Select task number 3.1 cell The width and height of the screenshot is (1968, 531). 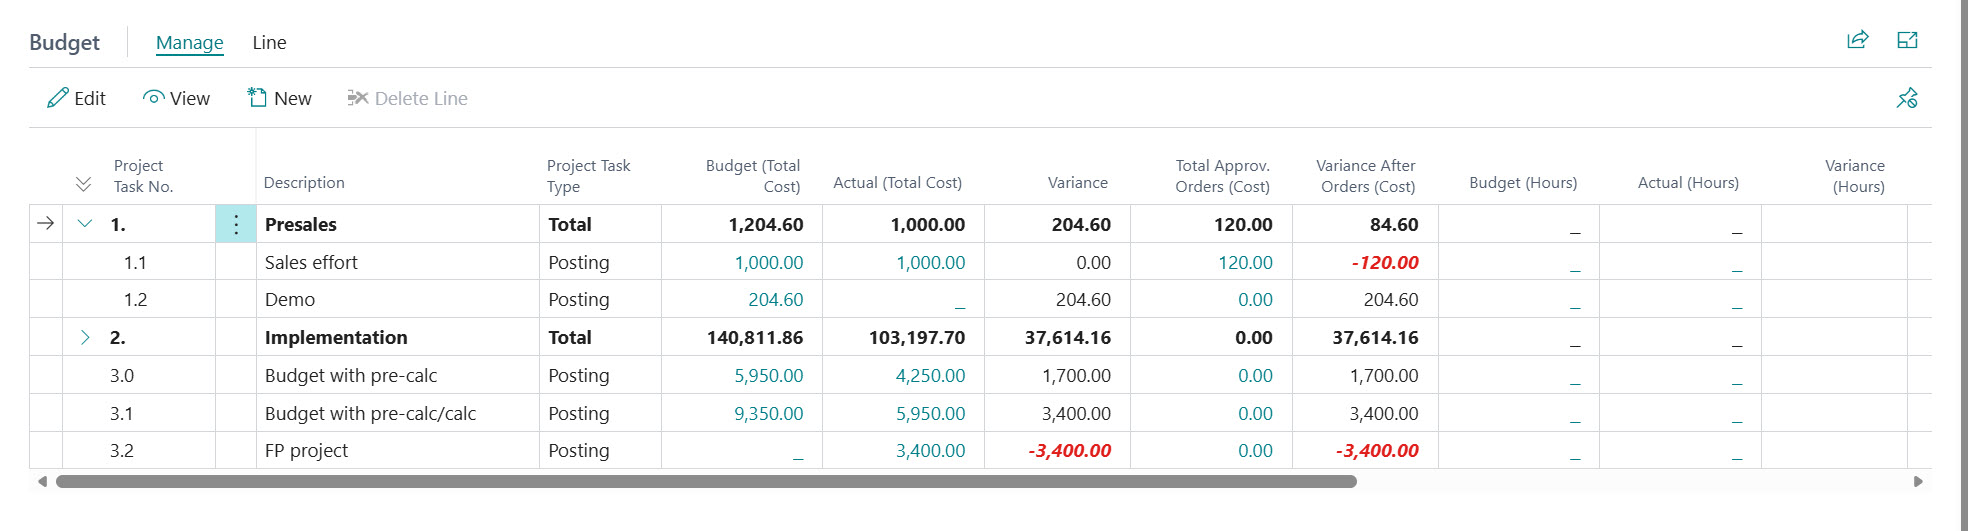pyautogui.click(x=139, y=413)
